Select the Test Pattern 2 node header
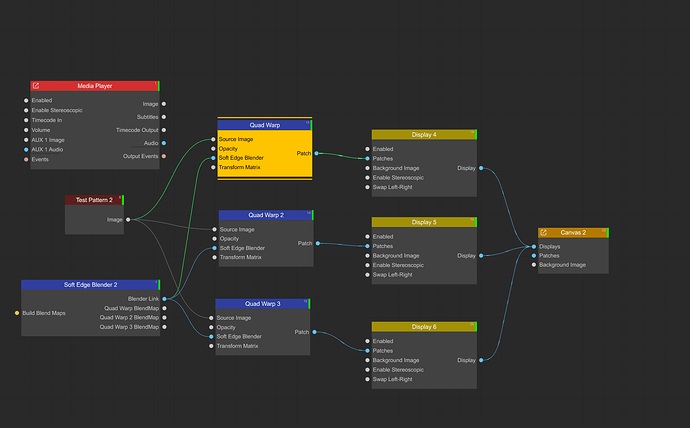The width and height of the screenshot is (690, 428). point(94,200)
